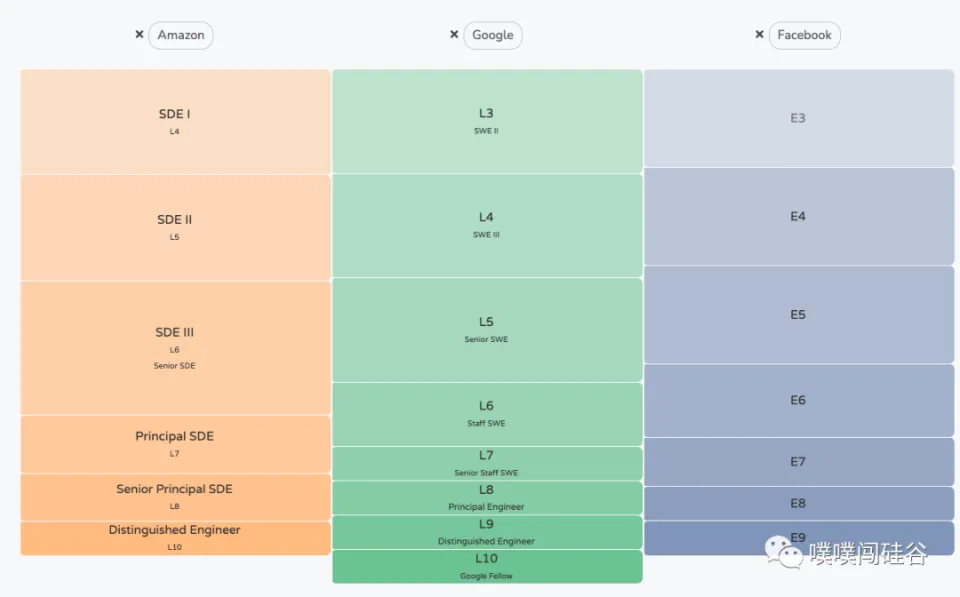Image resolution: width=960 pixels, height=597 pixels.
Task: Select Google L3 SWE II block
Action: pos(487,121)
